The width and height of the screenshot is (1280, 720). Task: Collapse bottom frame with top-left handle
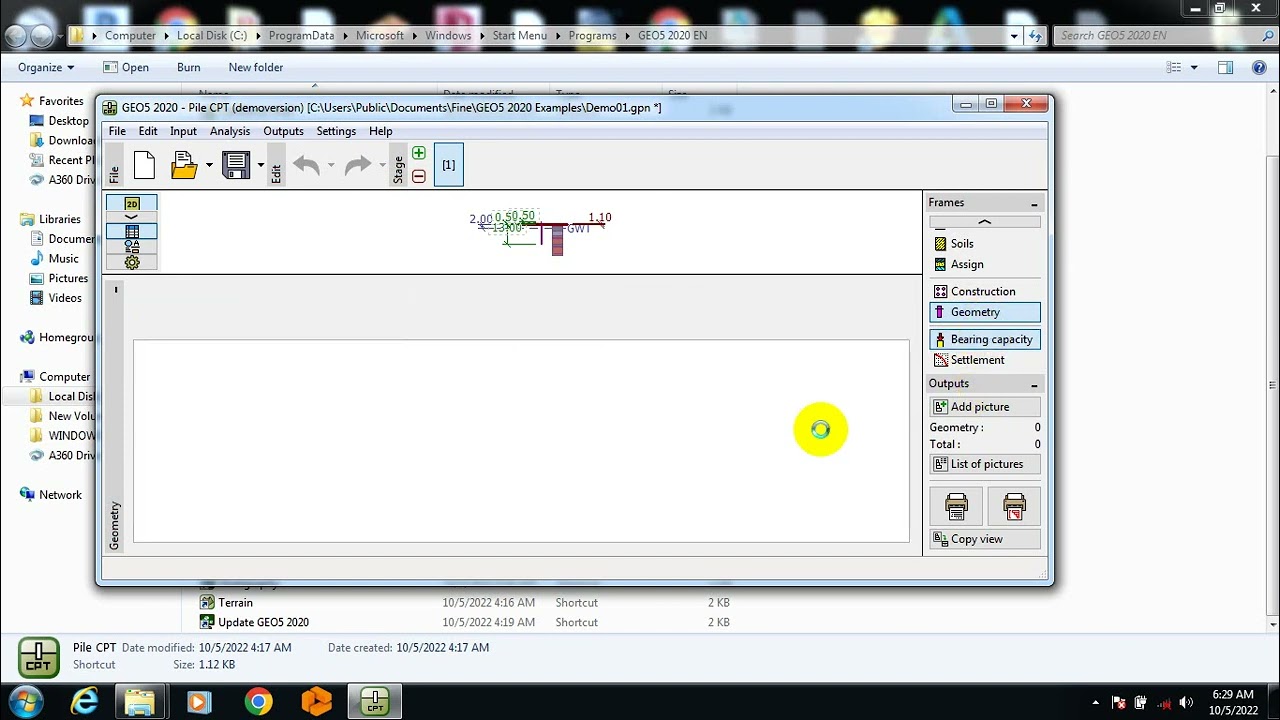coord(115,290)
